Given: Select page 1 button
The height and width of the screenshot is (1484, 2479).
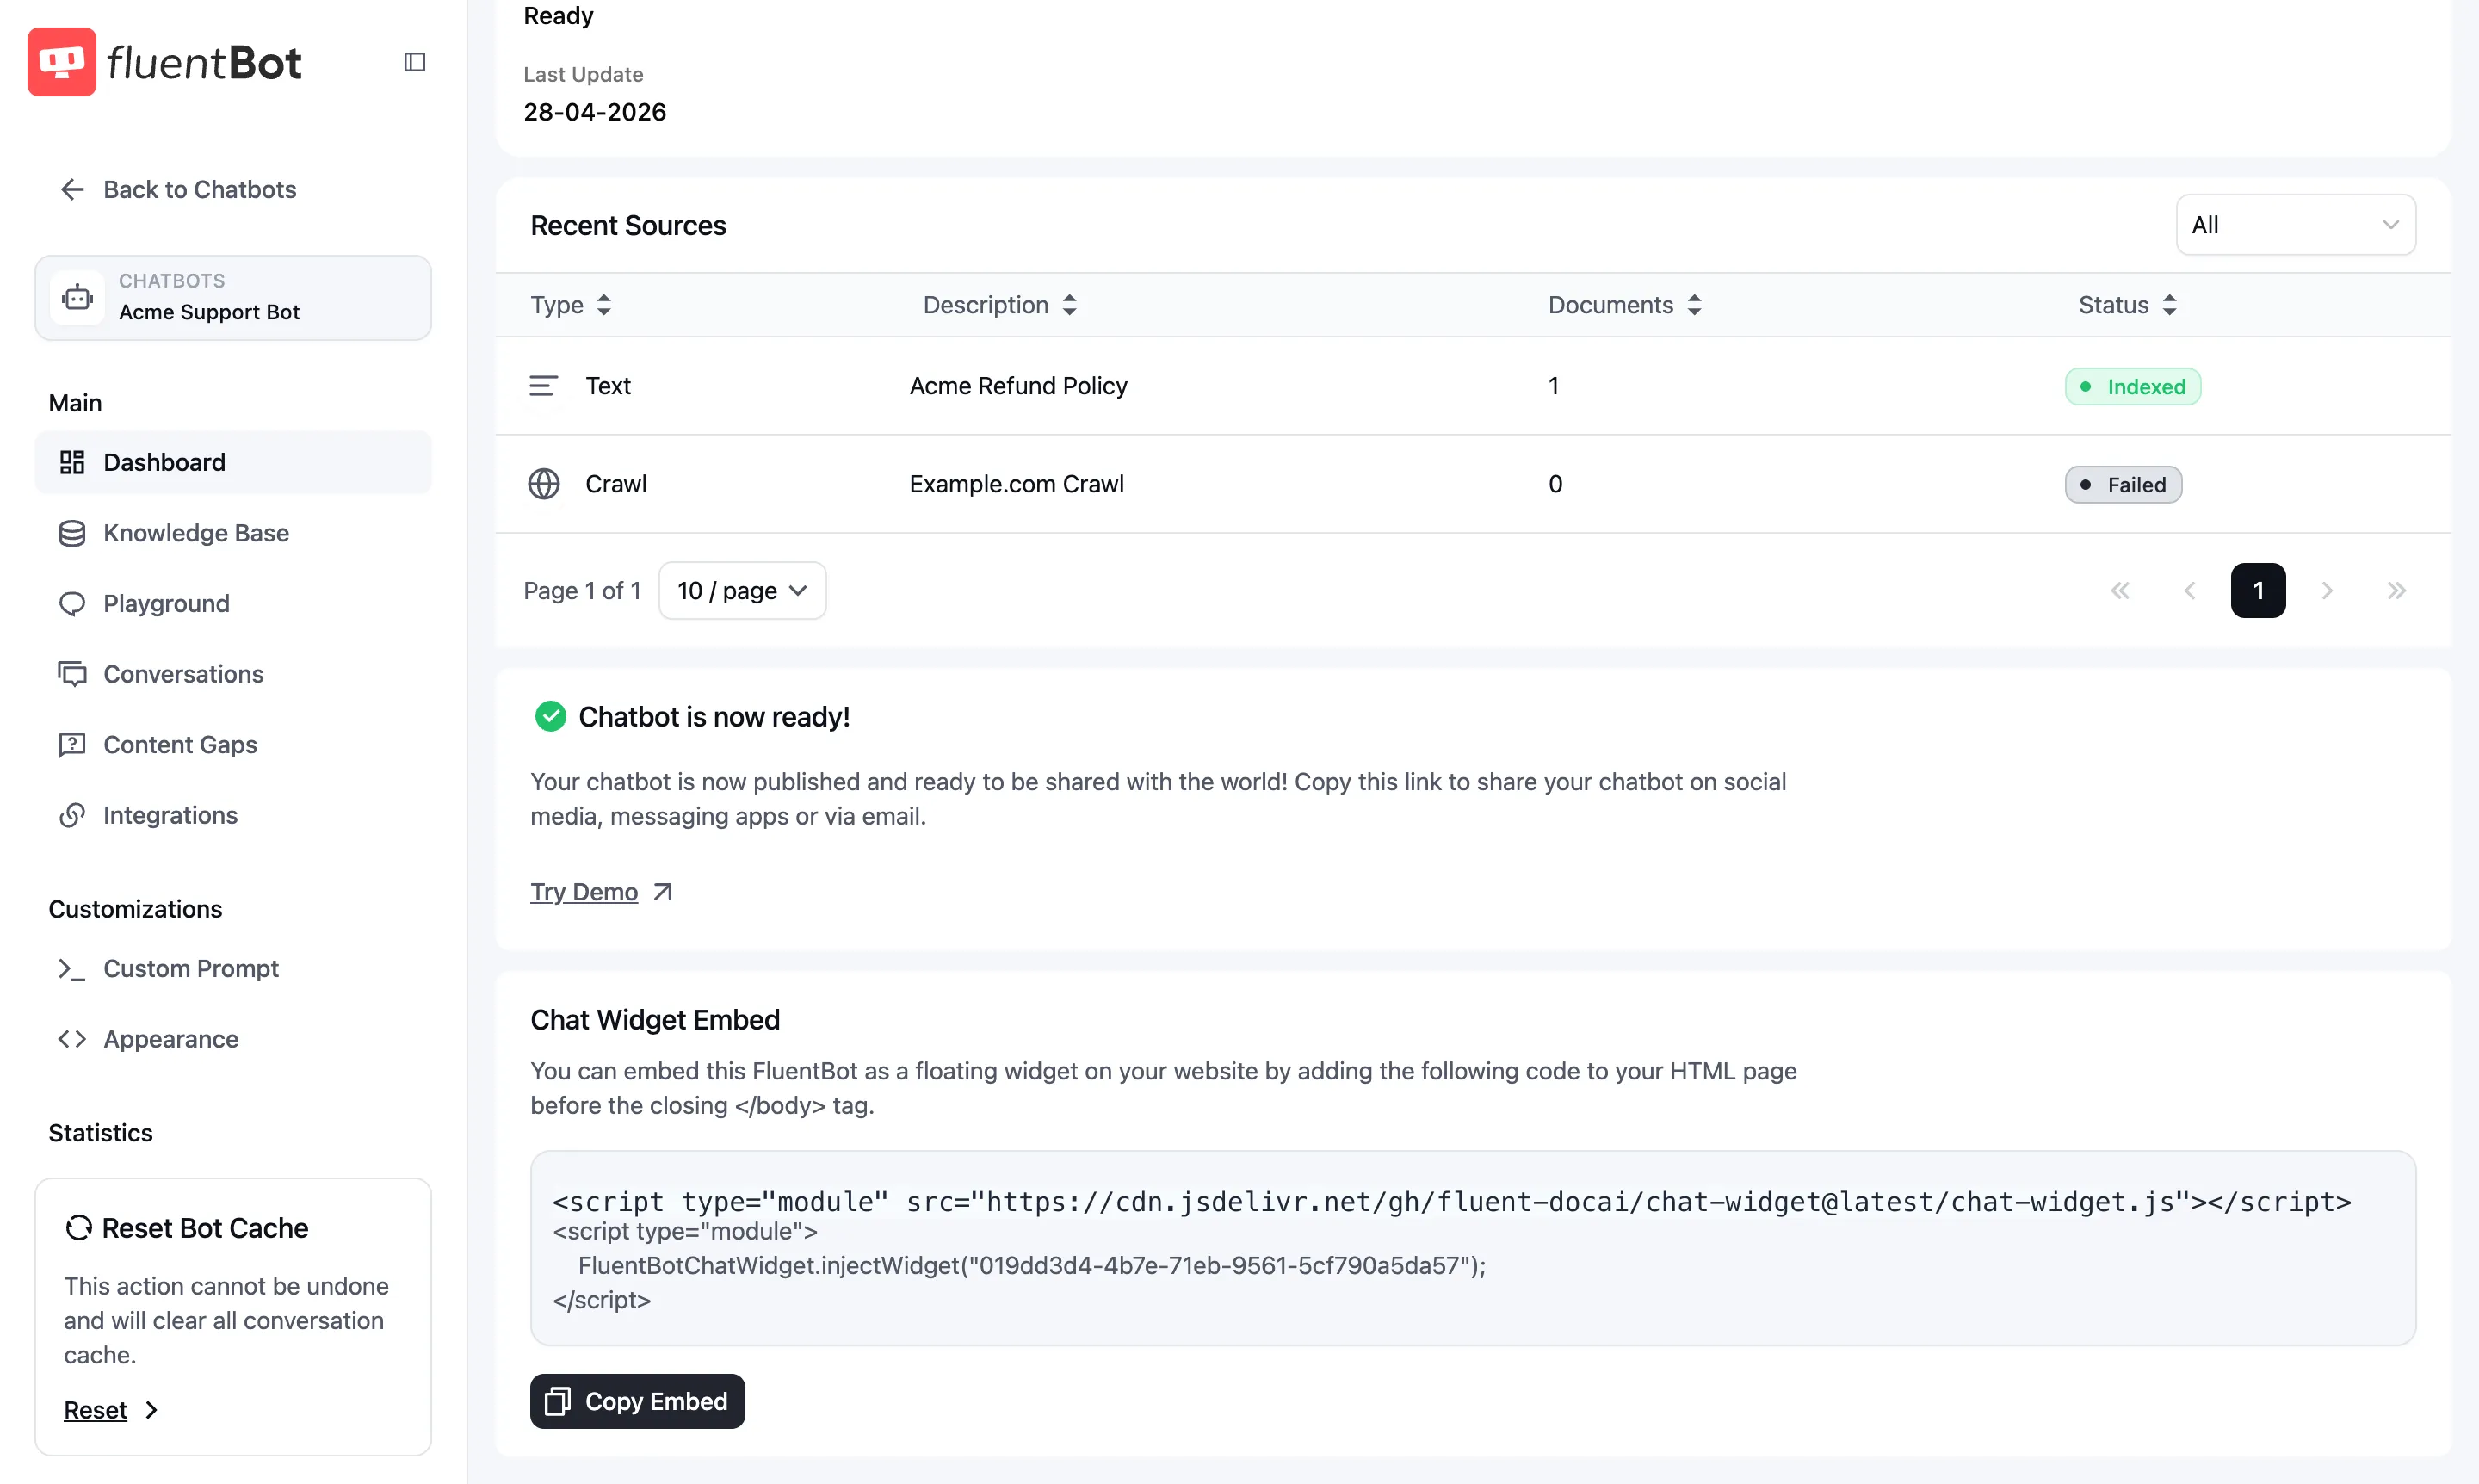Looking at the screenshot, I should [x=2258, y=591].
